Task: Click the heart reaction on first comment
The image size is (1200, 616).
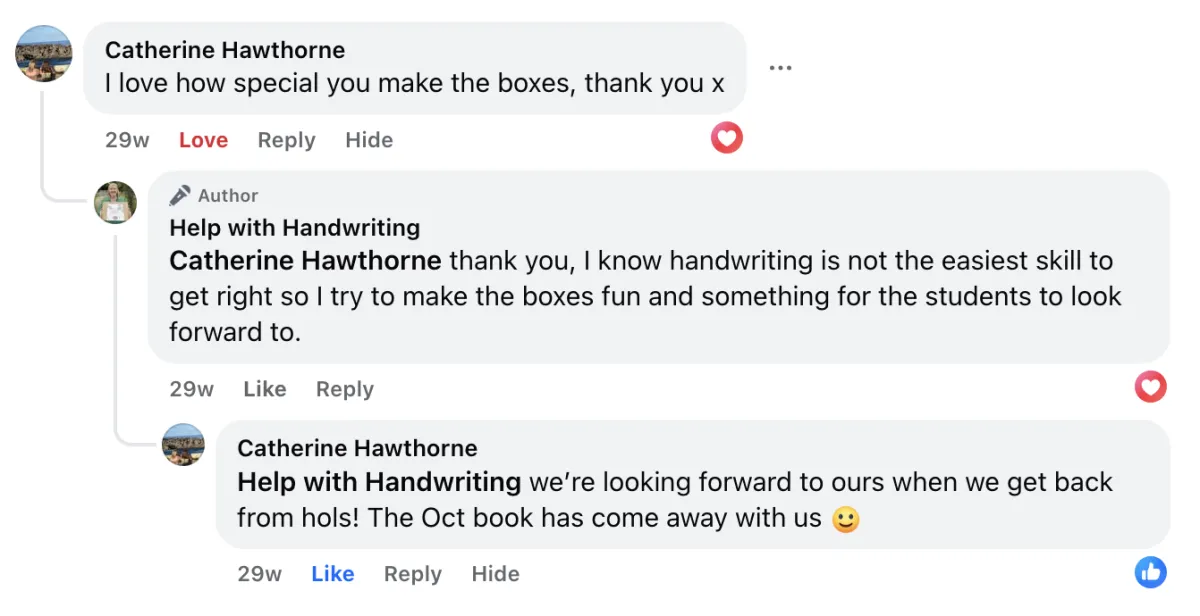Action: point(727,138)
